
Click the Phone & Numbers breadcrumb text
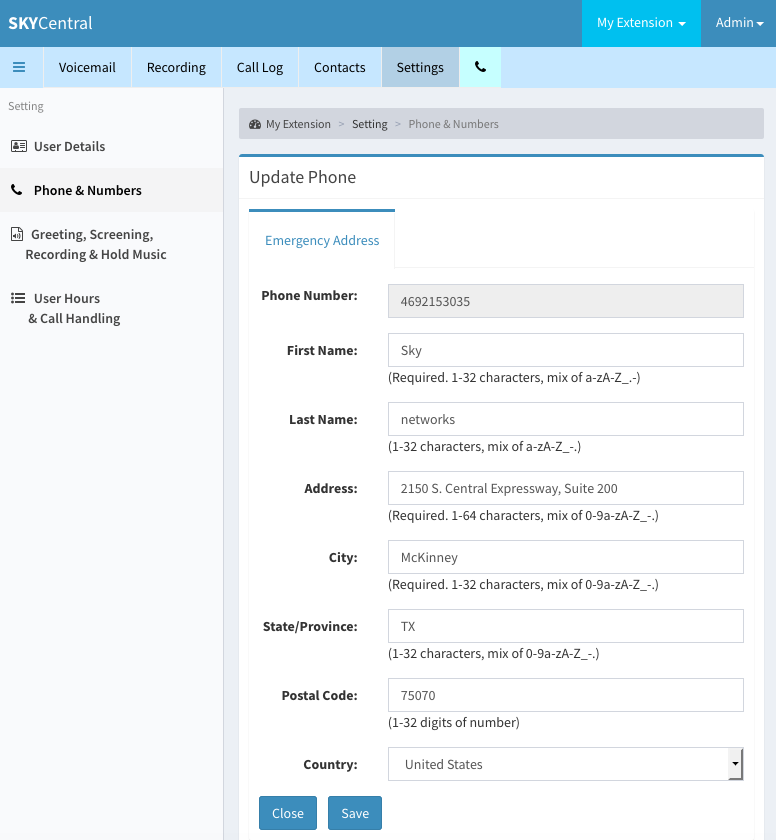point(454,124)
